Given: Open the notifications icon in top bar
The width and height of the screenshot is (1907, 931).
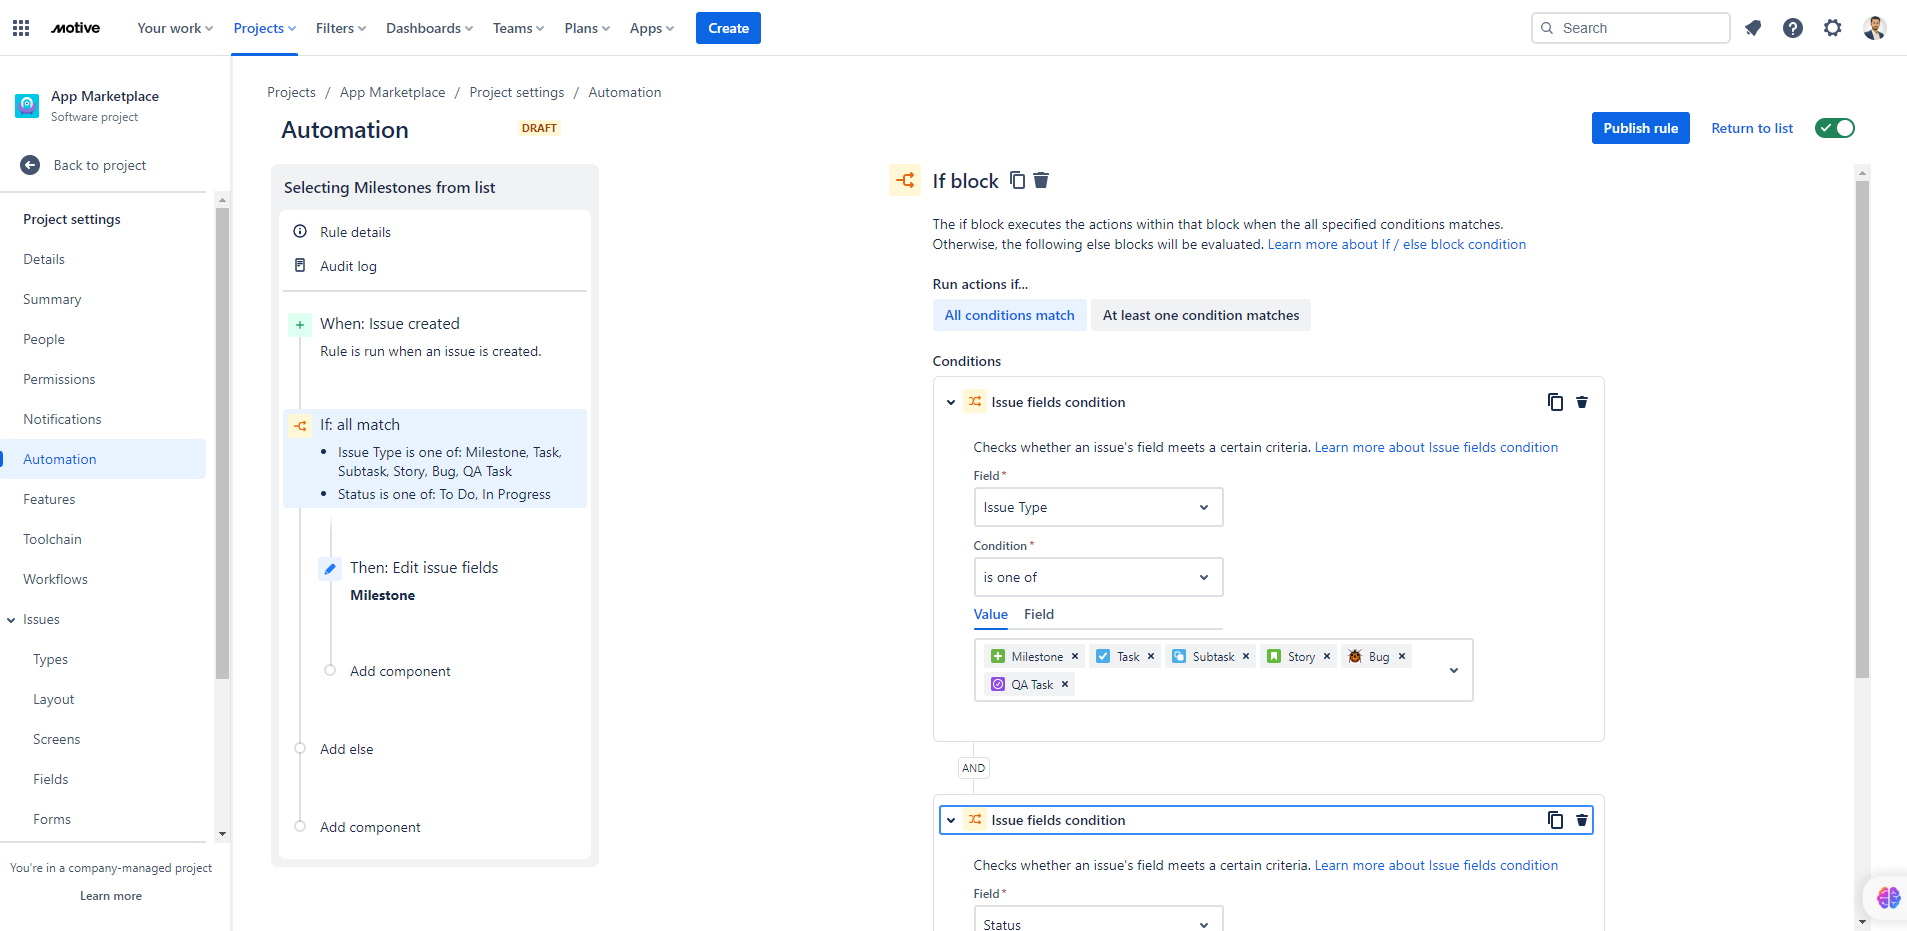Looking at the screenshot, I should point(1753,28).
